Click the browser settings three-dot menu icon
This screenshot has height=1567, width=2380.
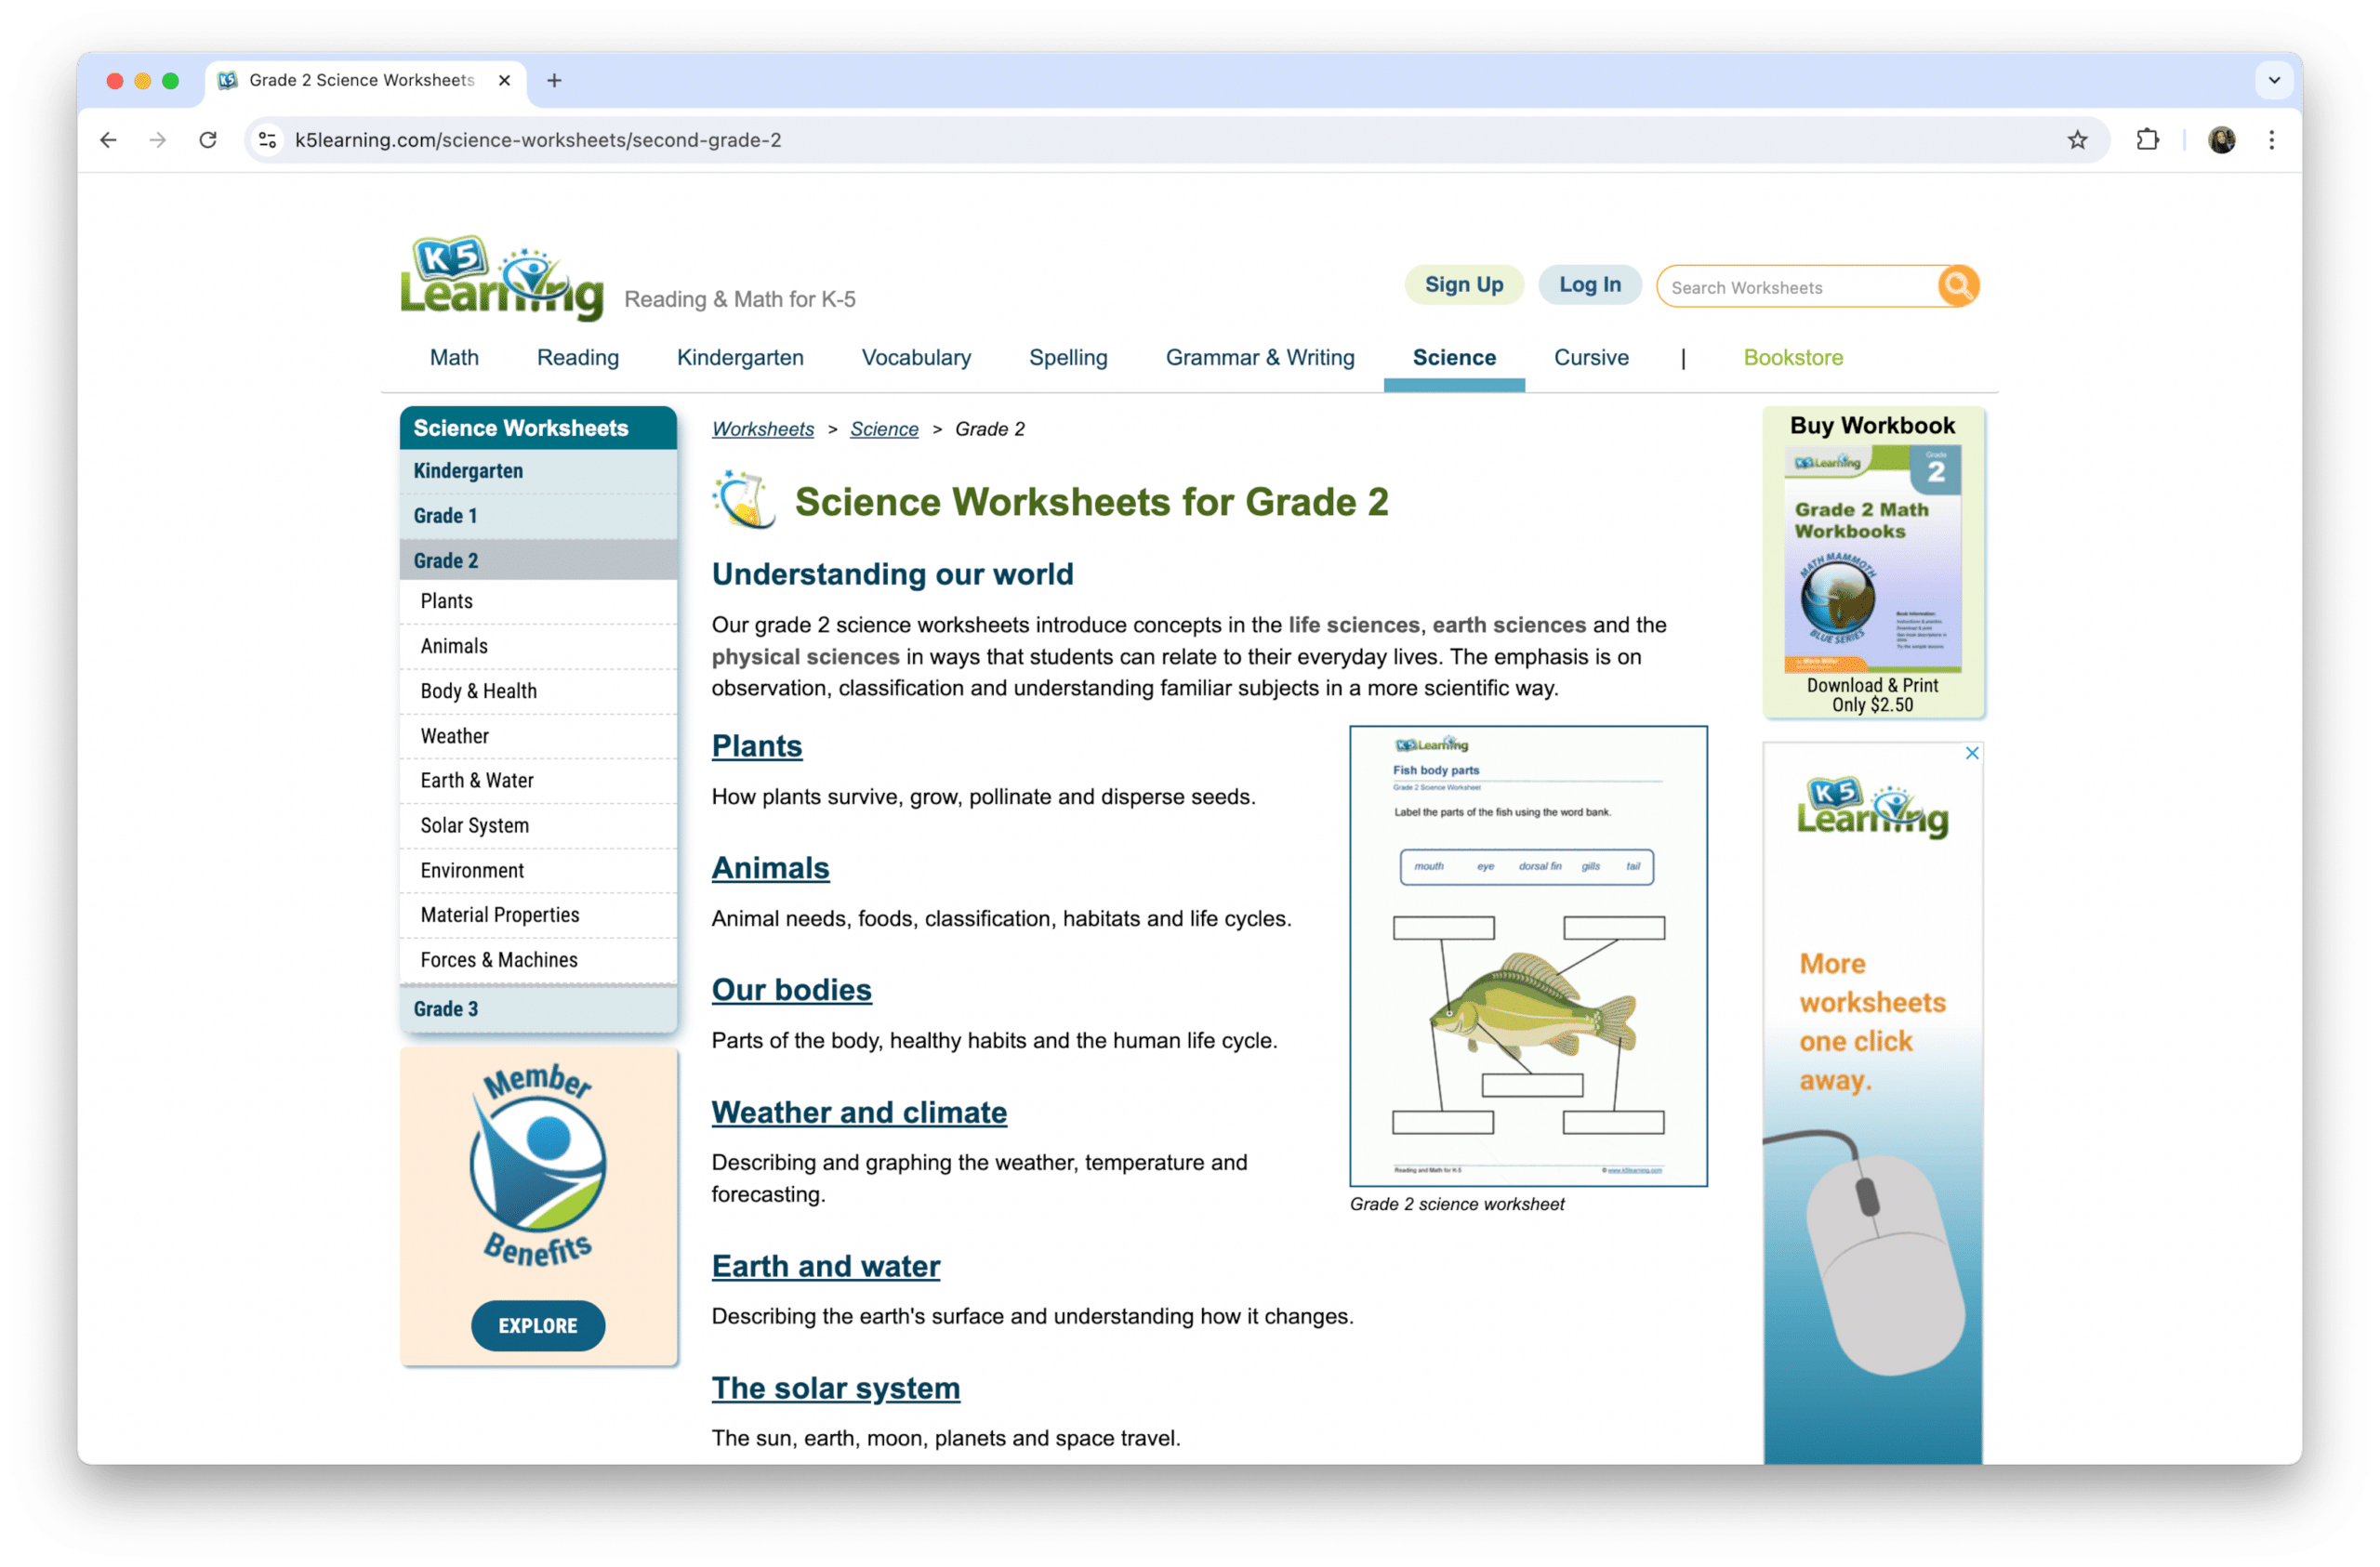(x=2271, y=140)
